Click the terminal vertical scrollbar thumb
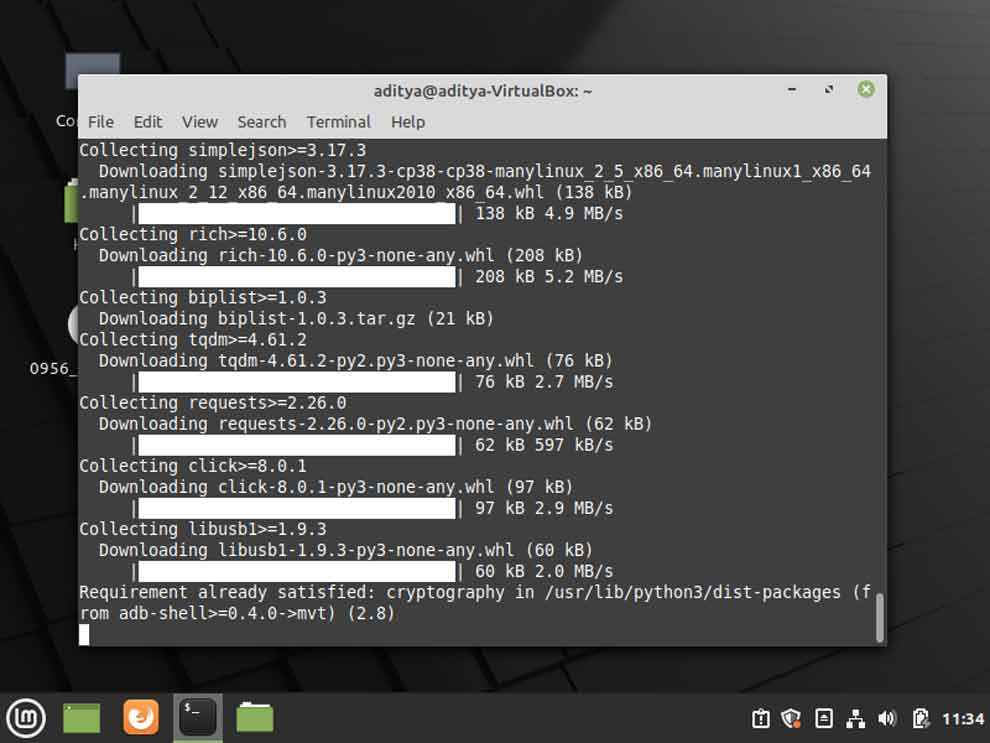 [x=880, y=618]
